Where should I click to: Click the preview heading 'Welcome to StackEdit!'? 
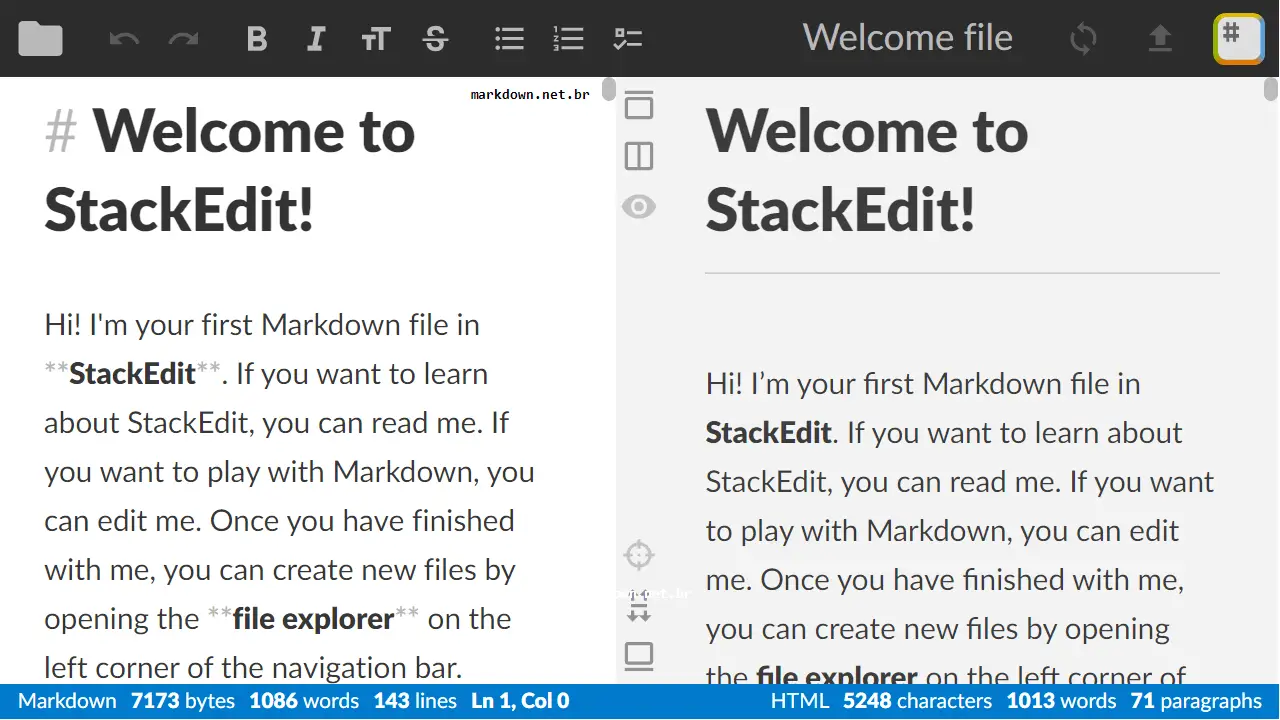(867, 169)
